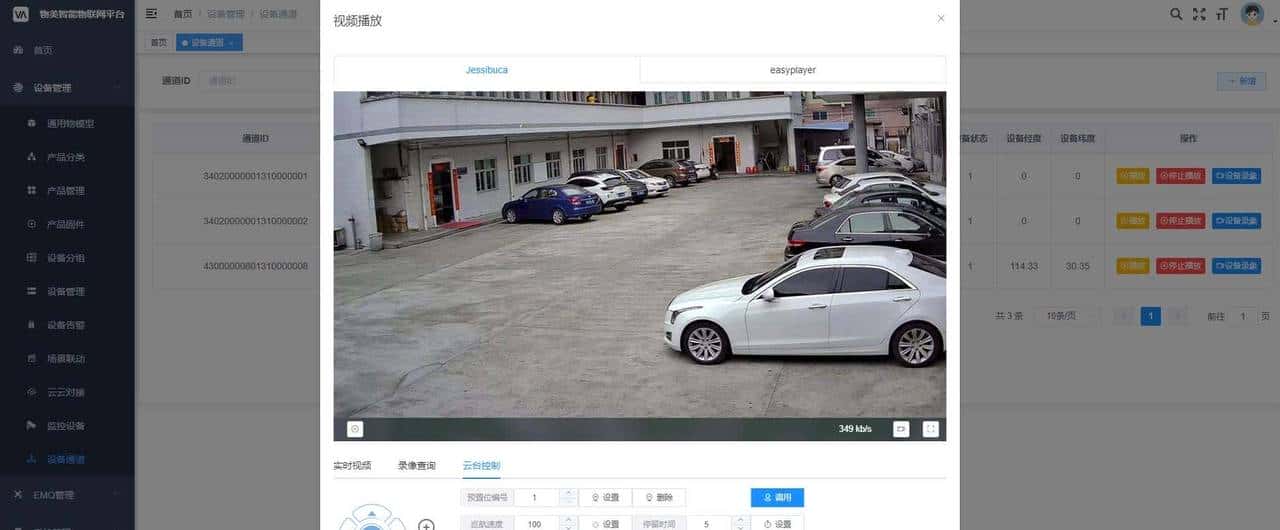The width and height of the screenshot is (1280, 530).
Task: Click the 首页 page tag under the breadcrumb
Action: click(x=158, y=42)
